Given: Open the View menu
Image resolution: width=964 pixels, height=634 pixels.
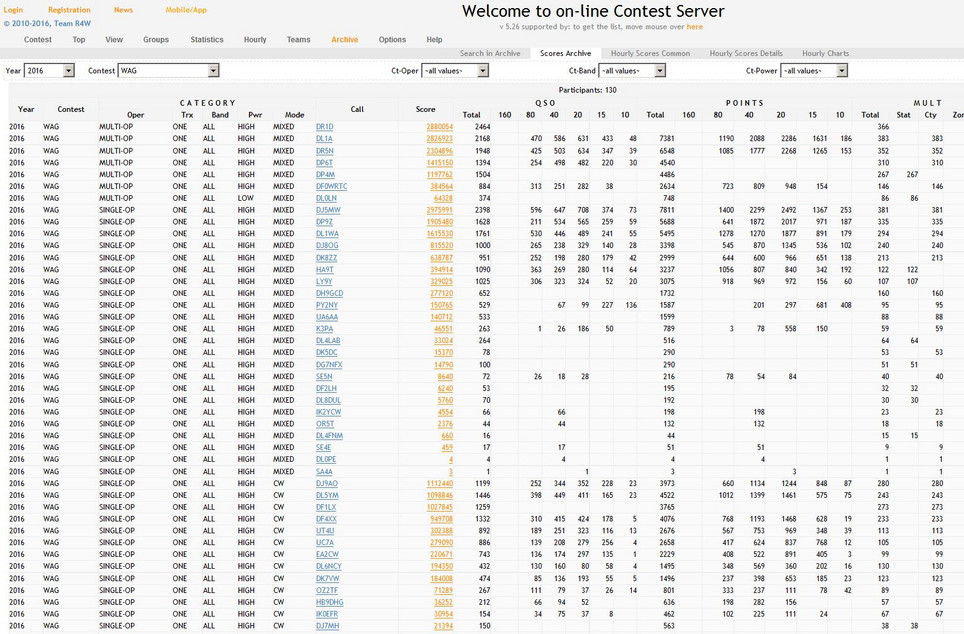Looking at the screenshot, I should click(x=114, y=39).
